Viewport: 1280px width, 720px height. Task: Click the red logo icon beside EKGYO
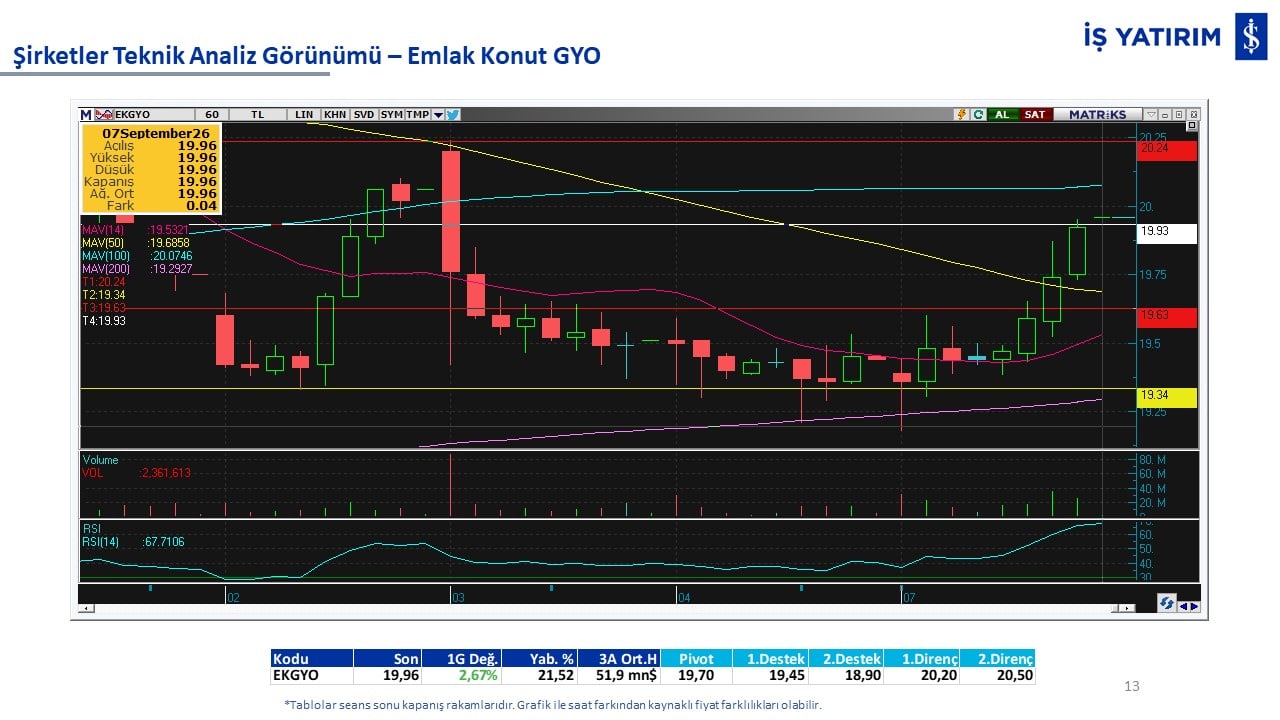tap(103, 114)
